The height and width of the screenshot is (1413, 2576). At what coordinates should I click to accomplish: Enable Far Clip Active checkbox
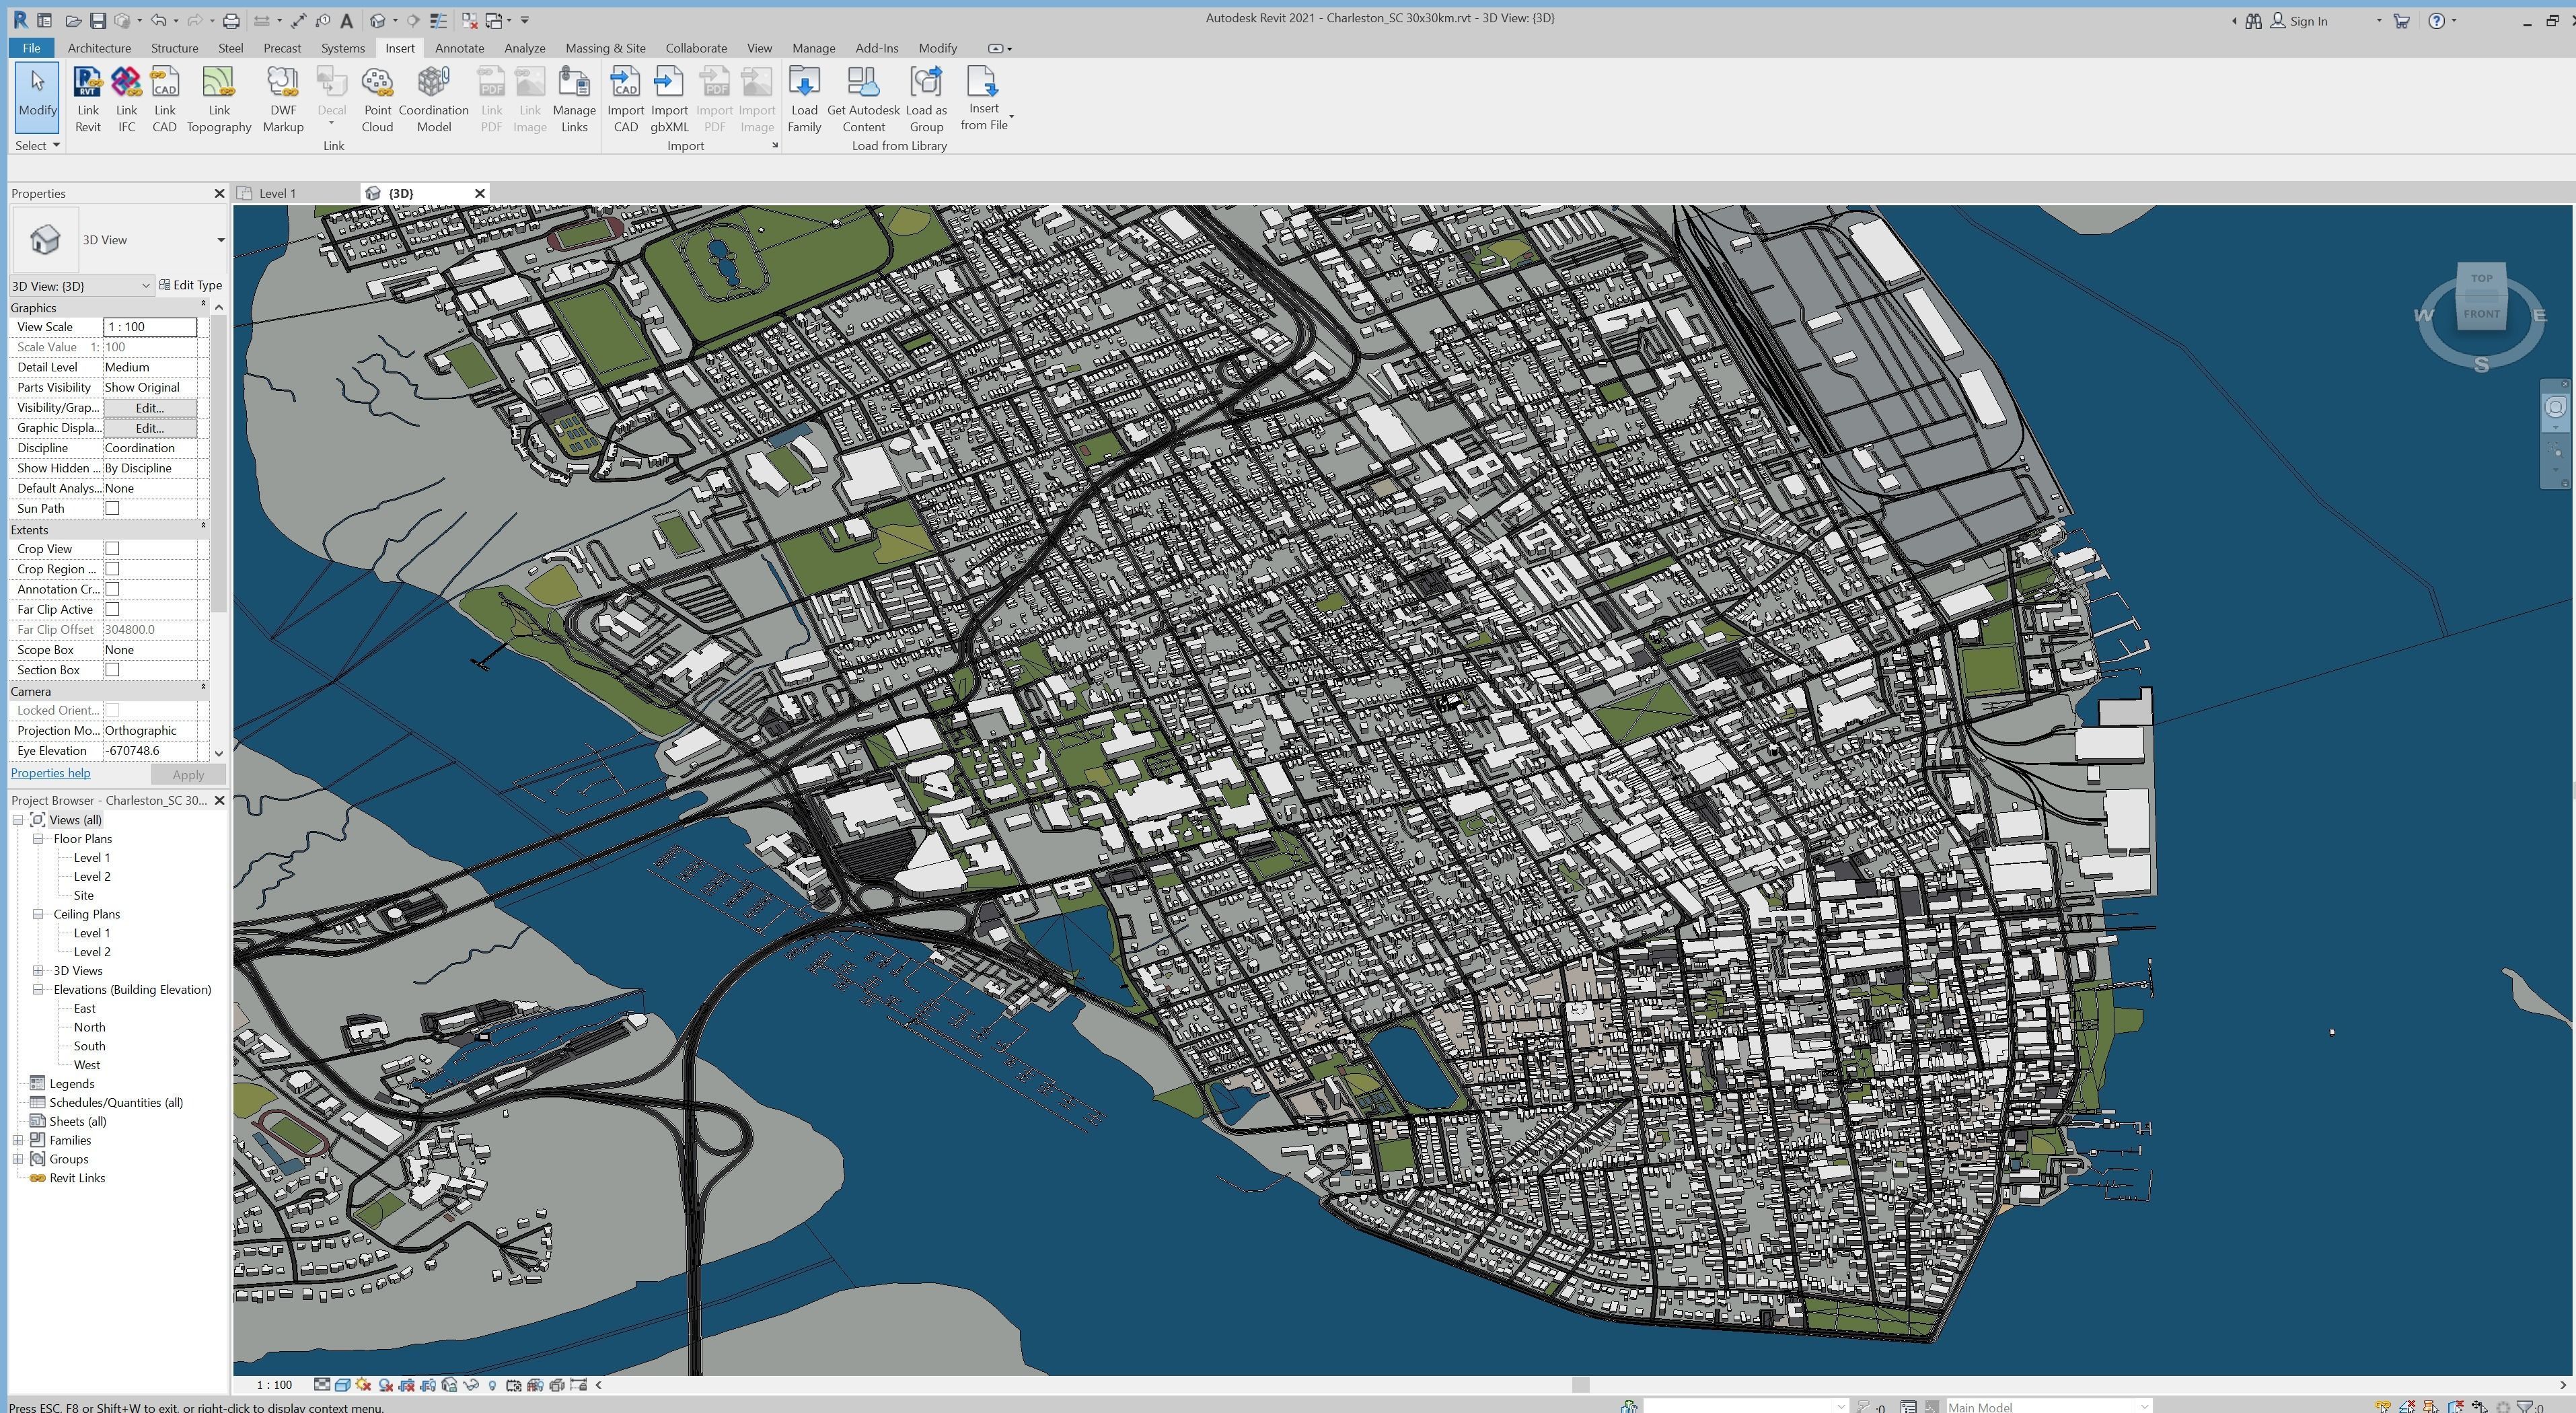click(112, 609)
